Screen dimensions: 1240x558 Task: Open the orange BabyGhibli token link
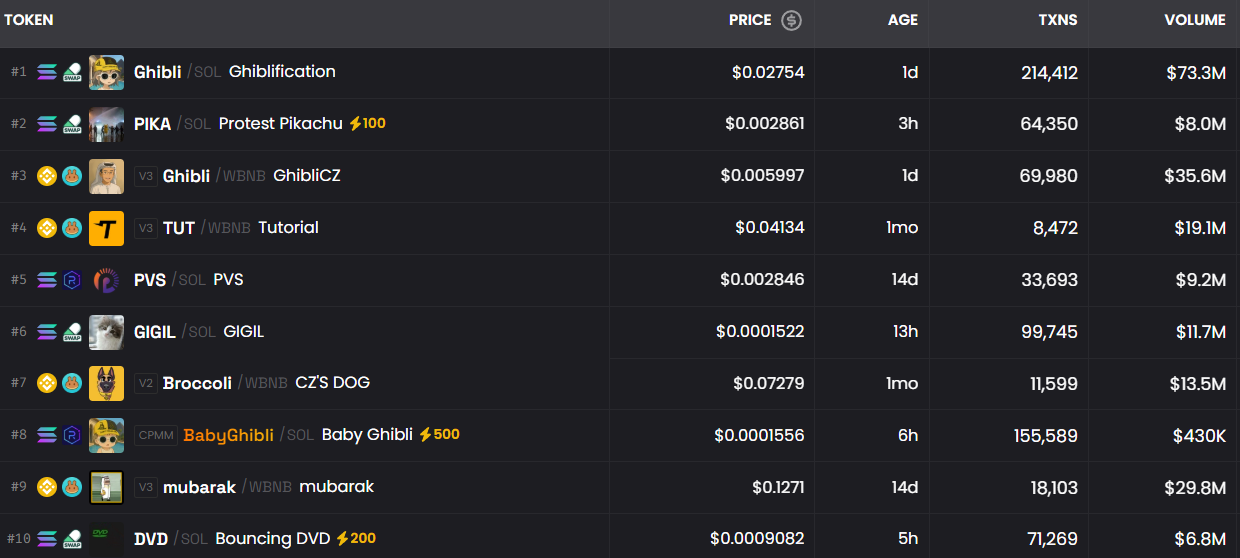pos(228,435)
